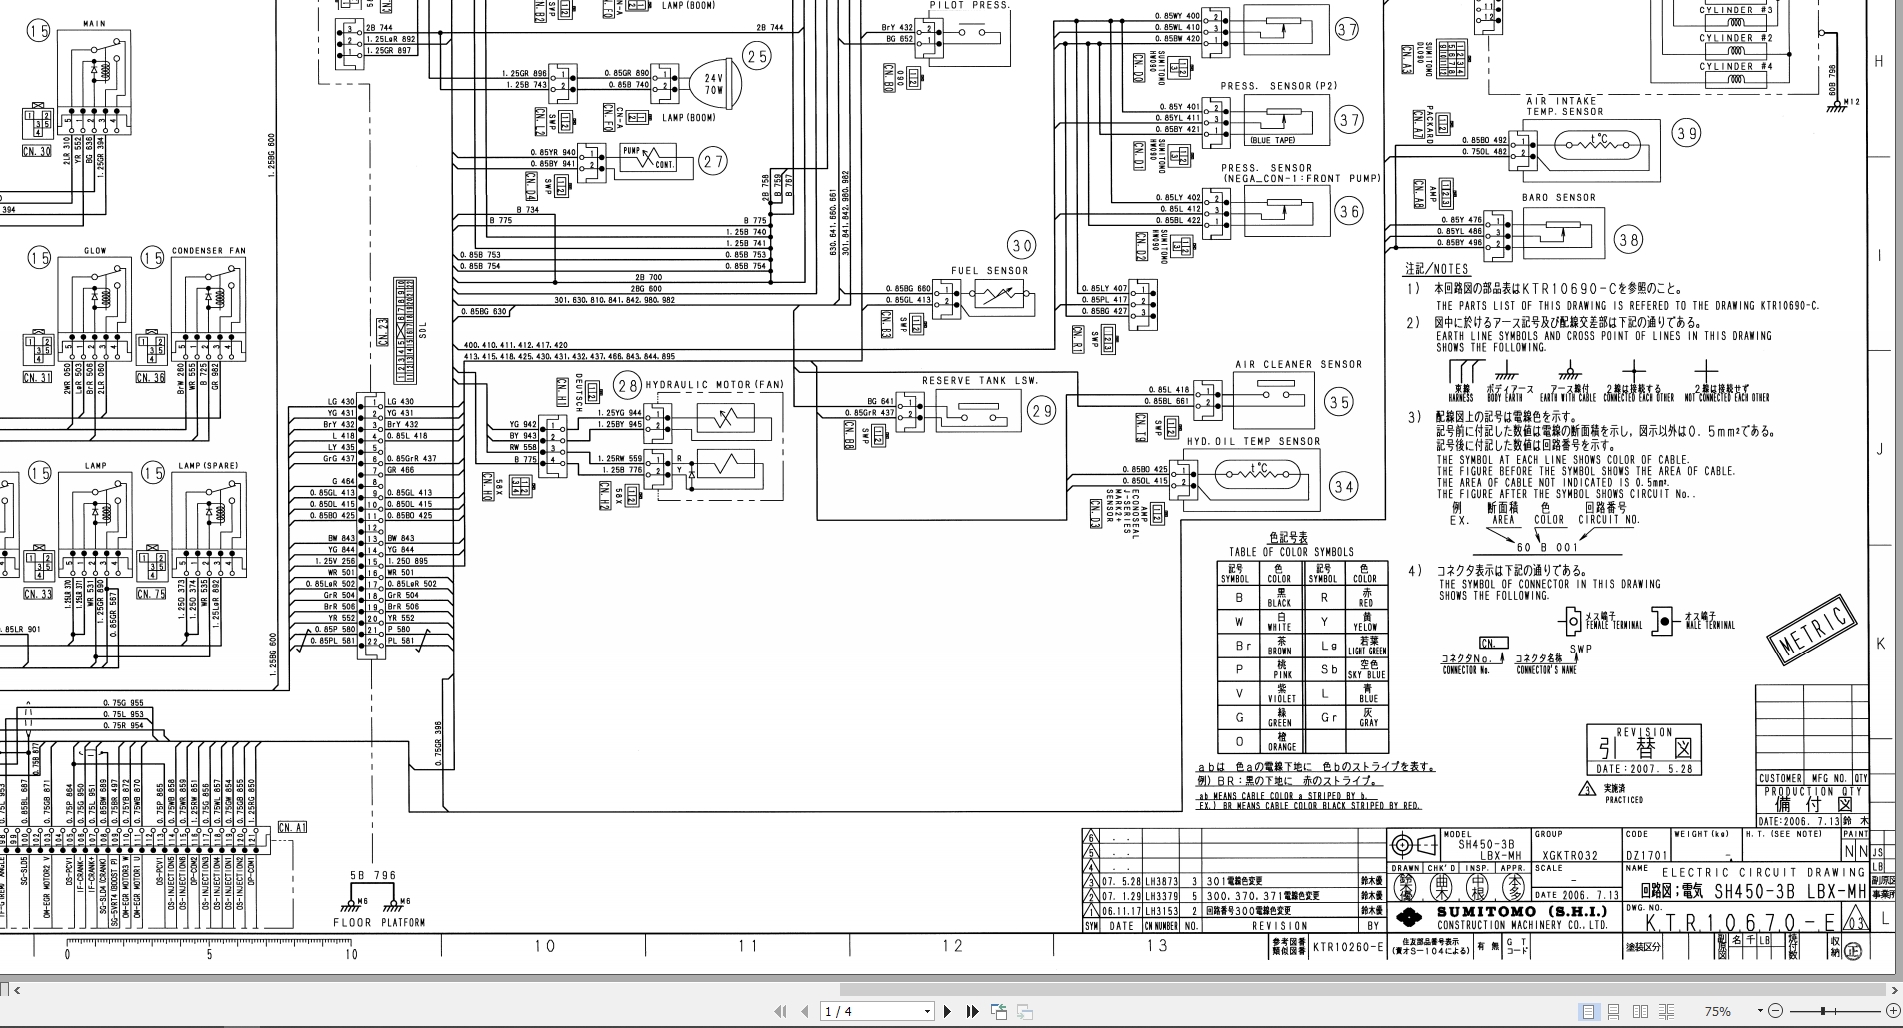Advance to the next page
Image resolution: width=1903 pixels, height=1028 pixels.
(947, 1011)
